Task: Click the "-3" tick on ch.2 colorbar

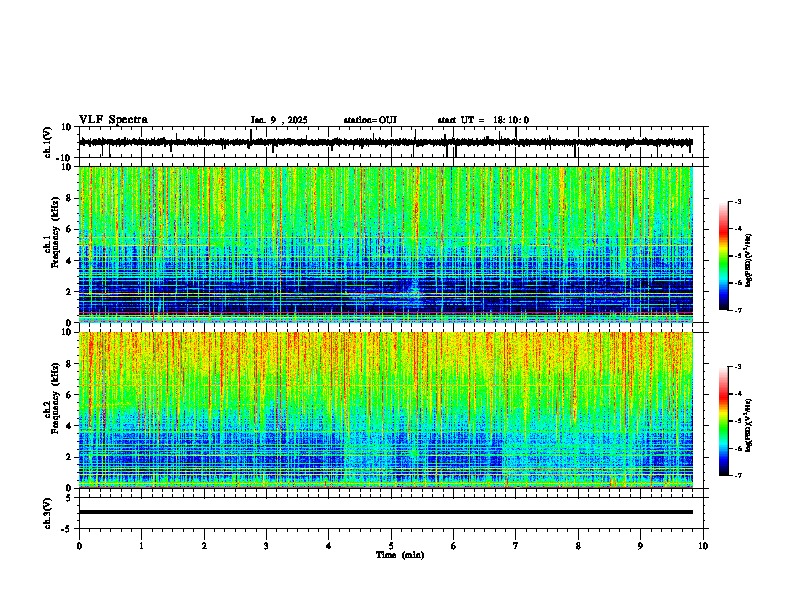Action: [x=737, y=367]
